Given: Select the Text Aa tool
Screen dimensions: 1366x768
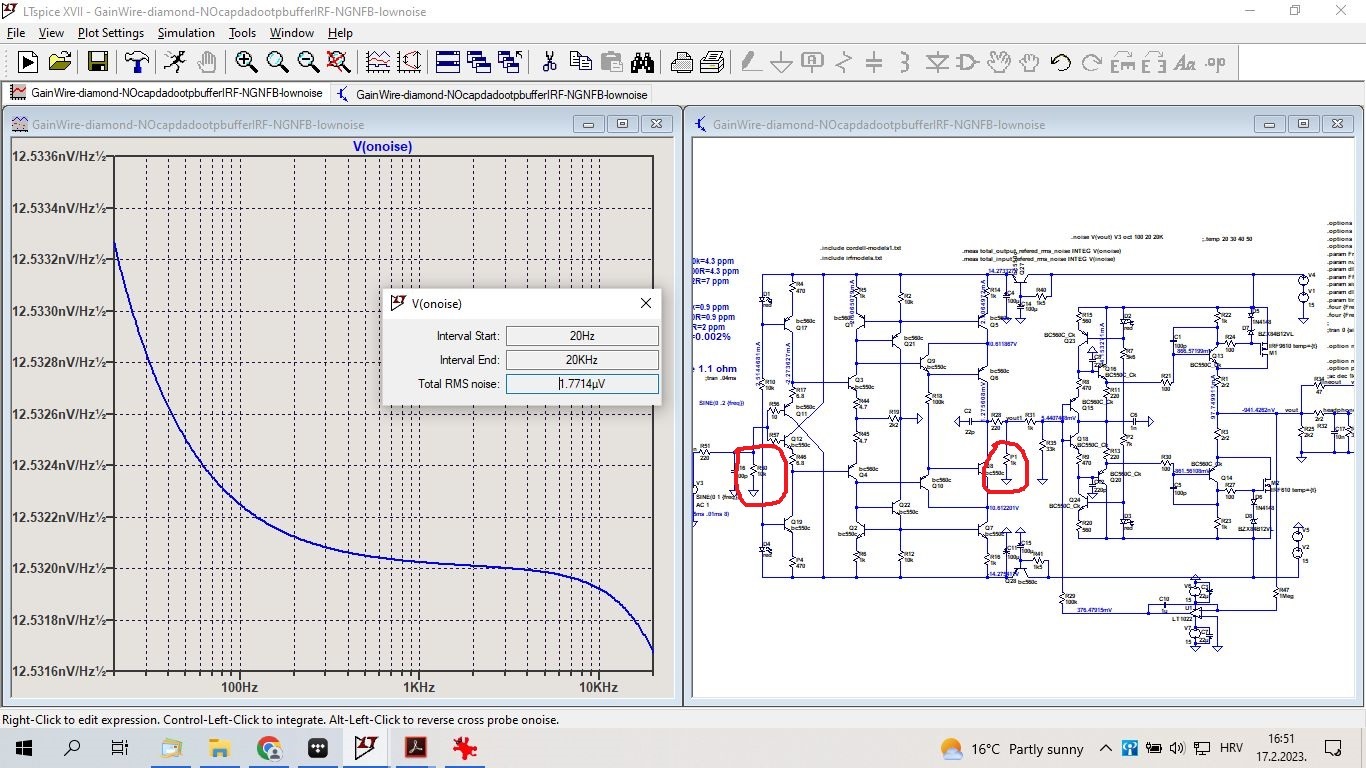Looking at the screenshot, I should pos(1185,62).
